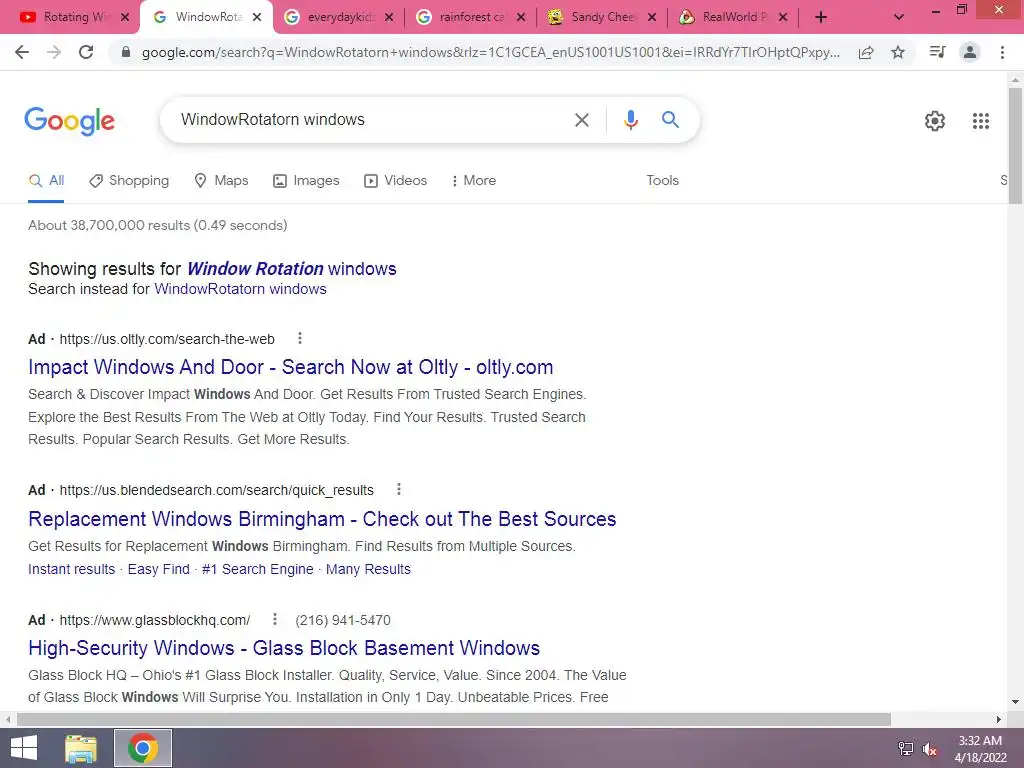The image size is (1024, 768).
Task: Click the (216) 941-5470 phone number
Action: tap(343, 620)
